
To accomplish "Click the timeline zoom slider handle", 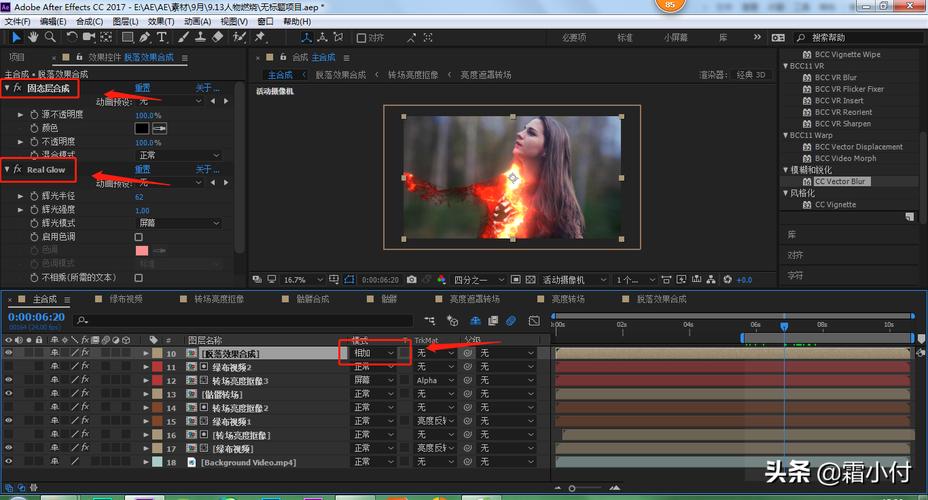I will pos(572,489).
